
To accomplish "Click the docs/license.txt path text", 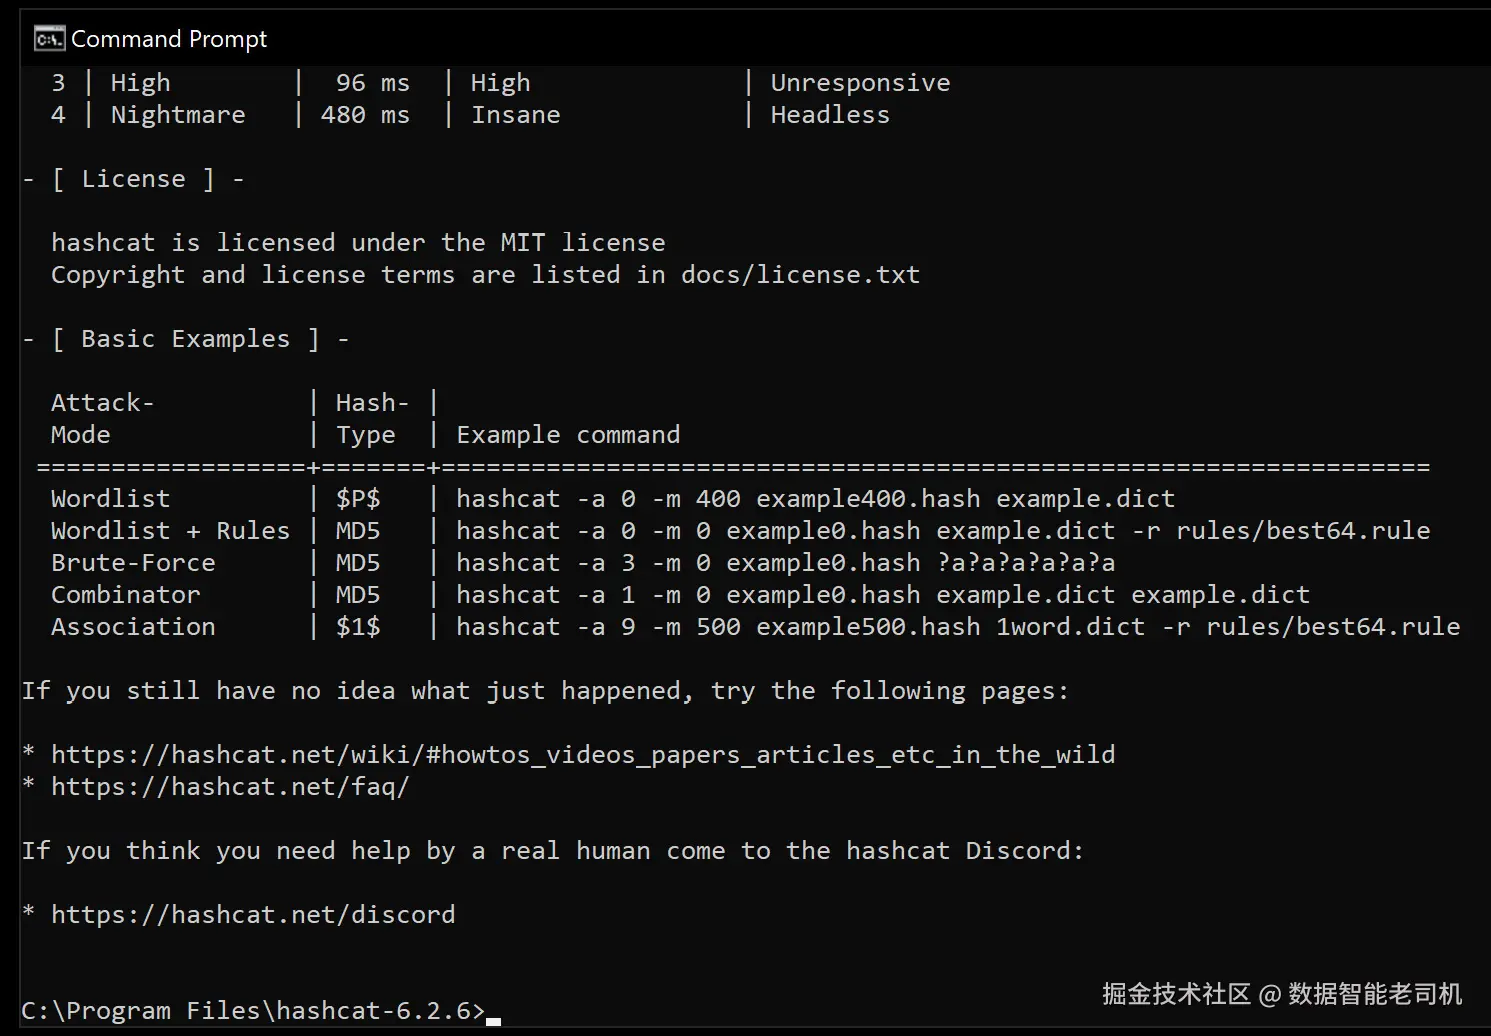I will point(800,275).
